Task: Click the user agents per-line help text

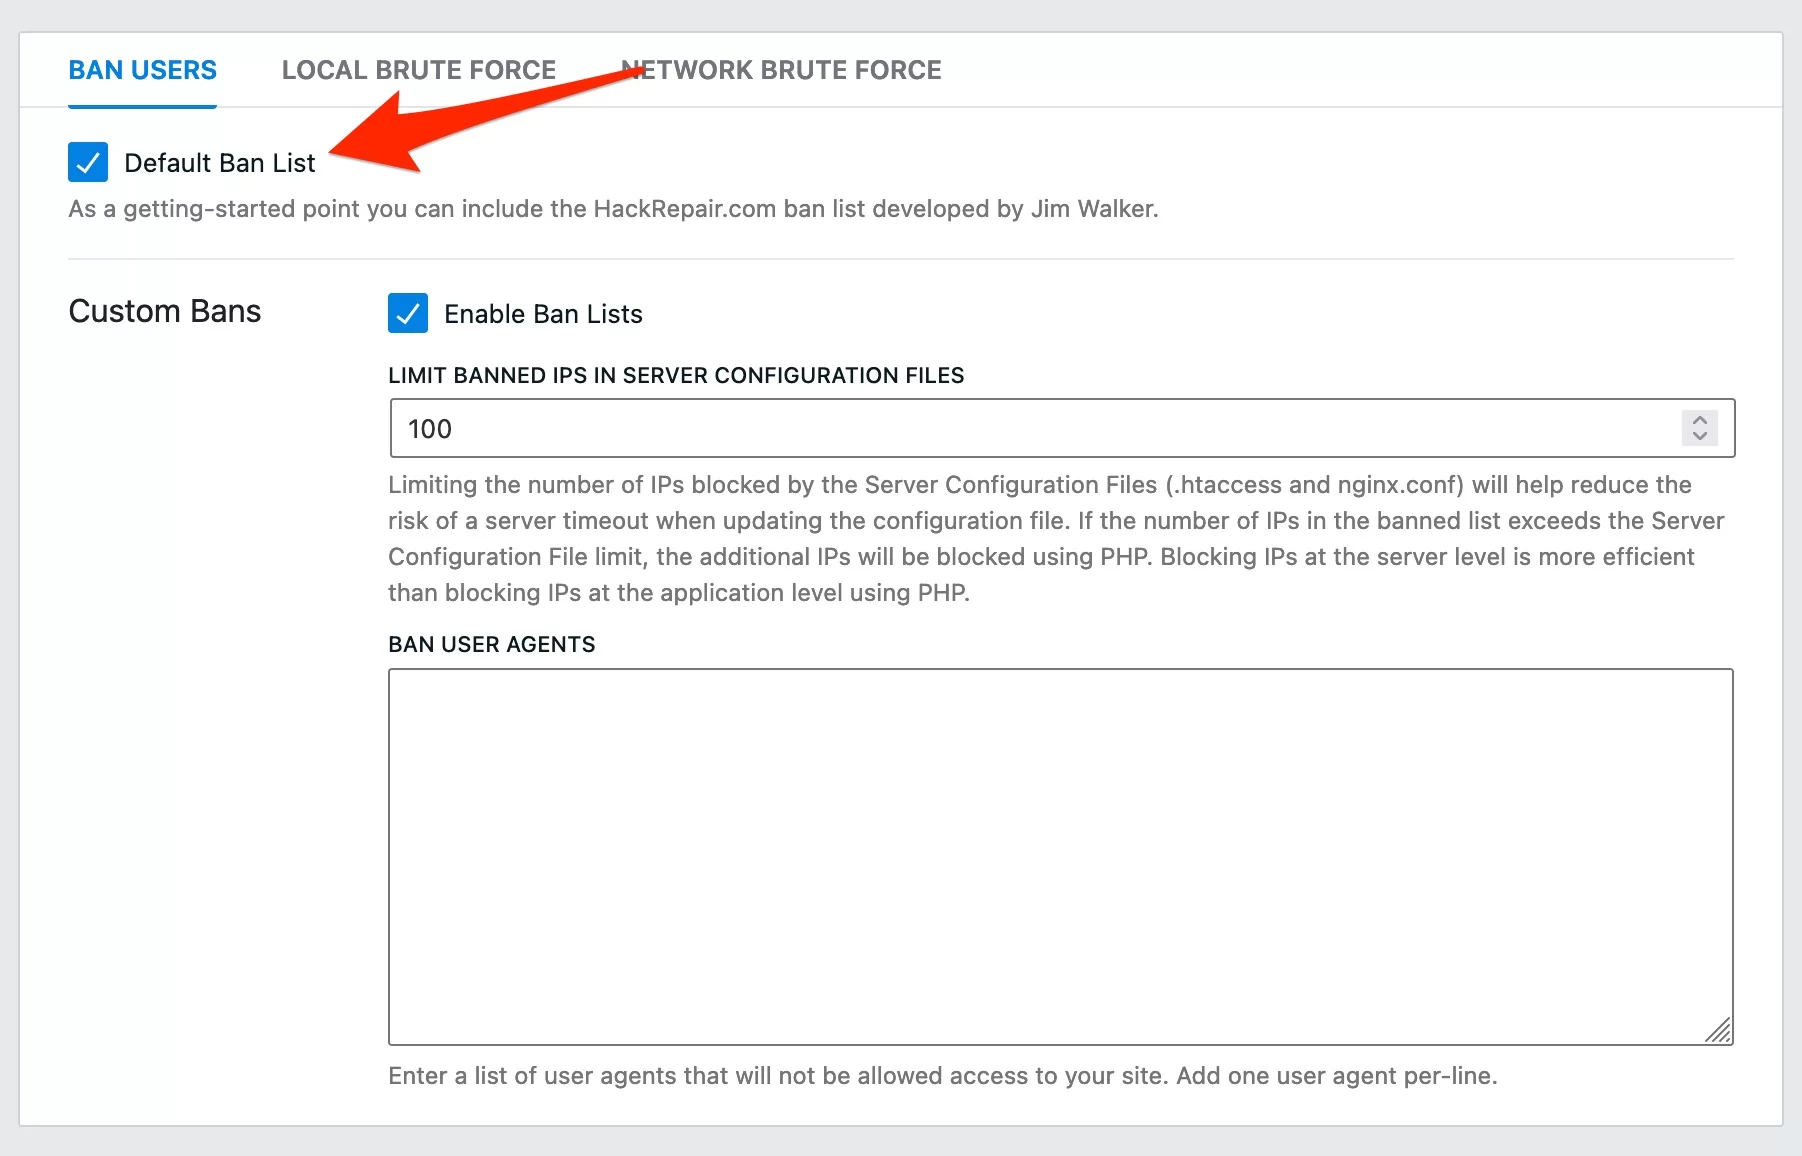Action: 942,1076
